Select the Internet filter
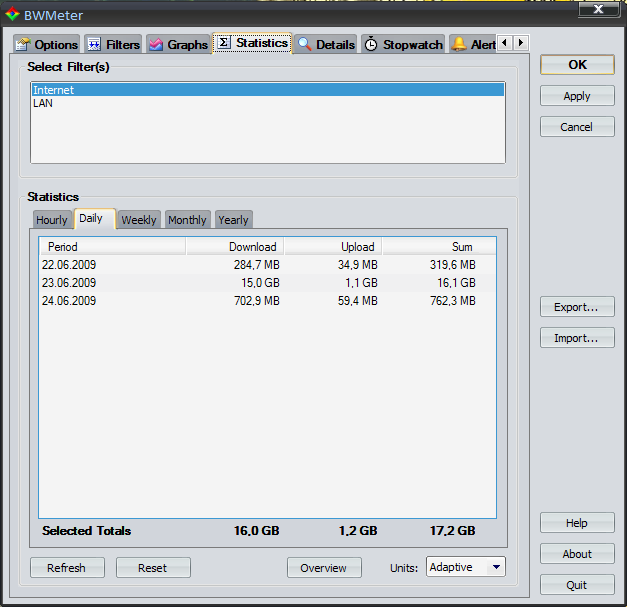 tap(268, 90)
